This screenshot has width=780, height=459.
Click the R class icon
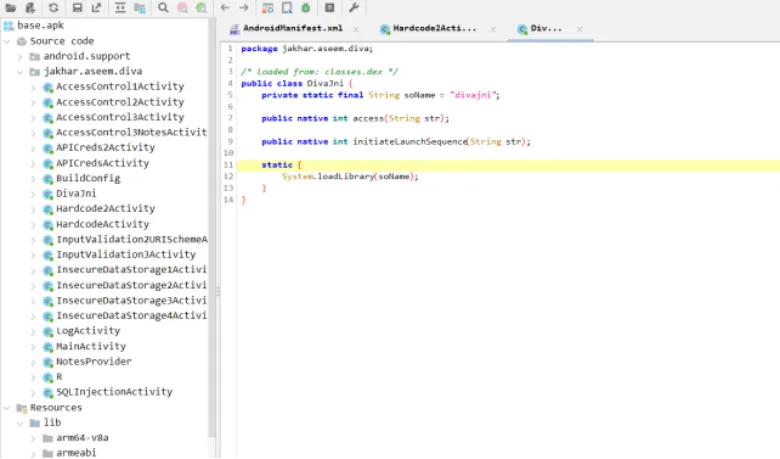coord(48,377)
